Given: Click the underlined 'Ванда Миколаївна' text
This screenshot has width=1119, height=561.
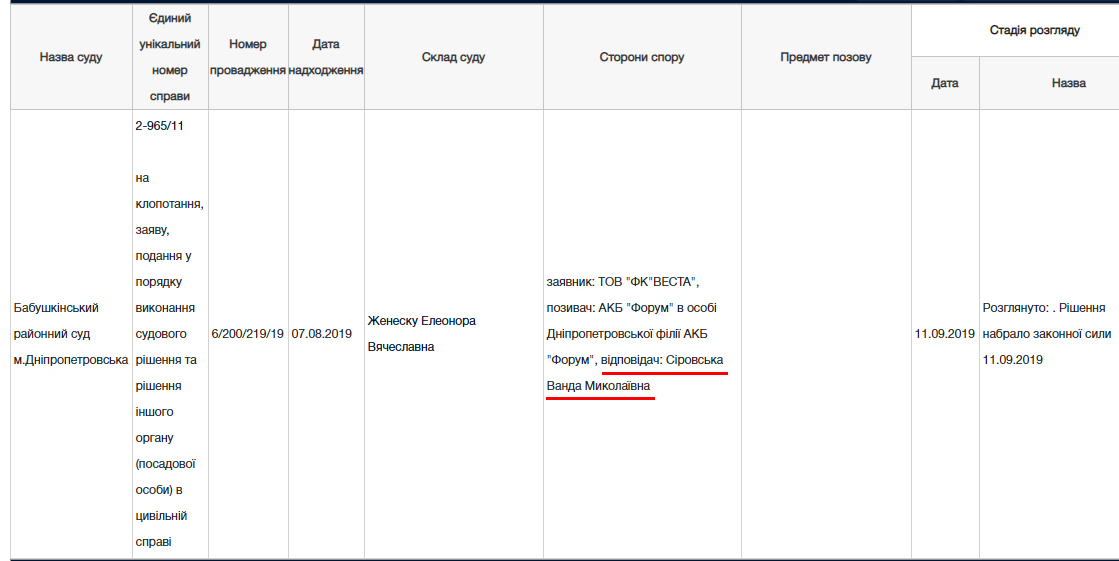Looking at the screenshot, I should pyautogui.click(x=598, y=385).
